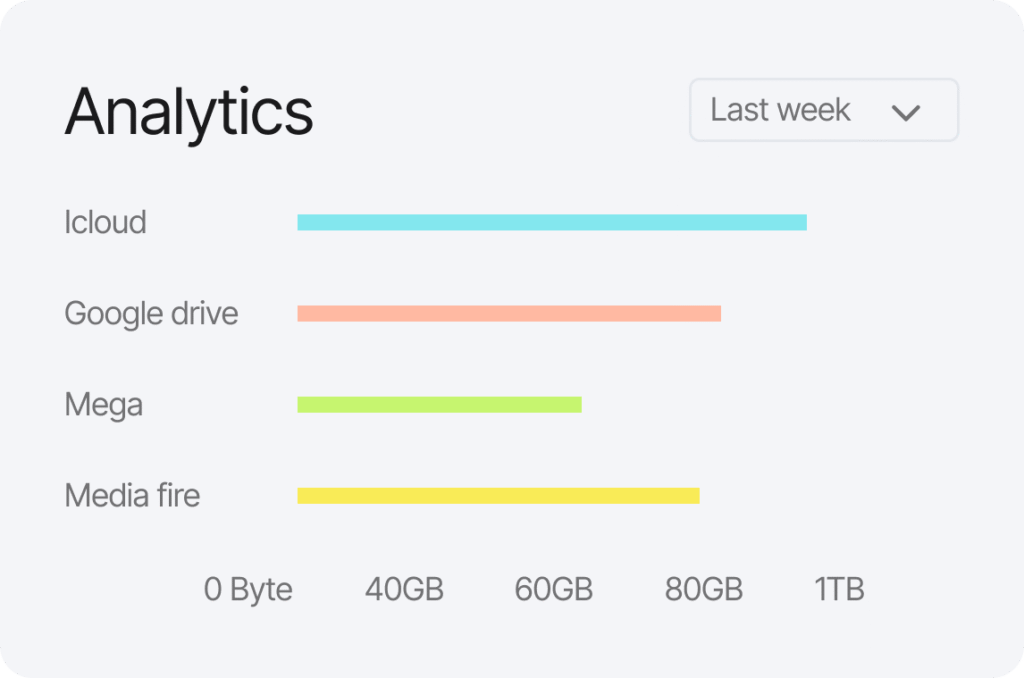Click the 0 Byte axis label
This screenshot has width=1024, height=678.
click(x=248, y=590)
